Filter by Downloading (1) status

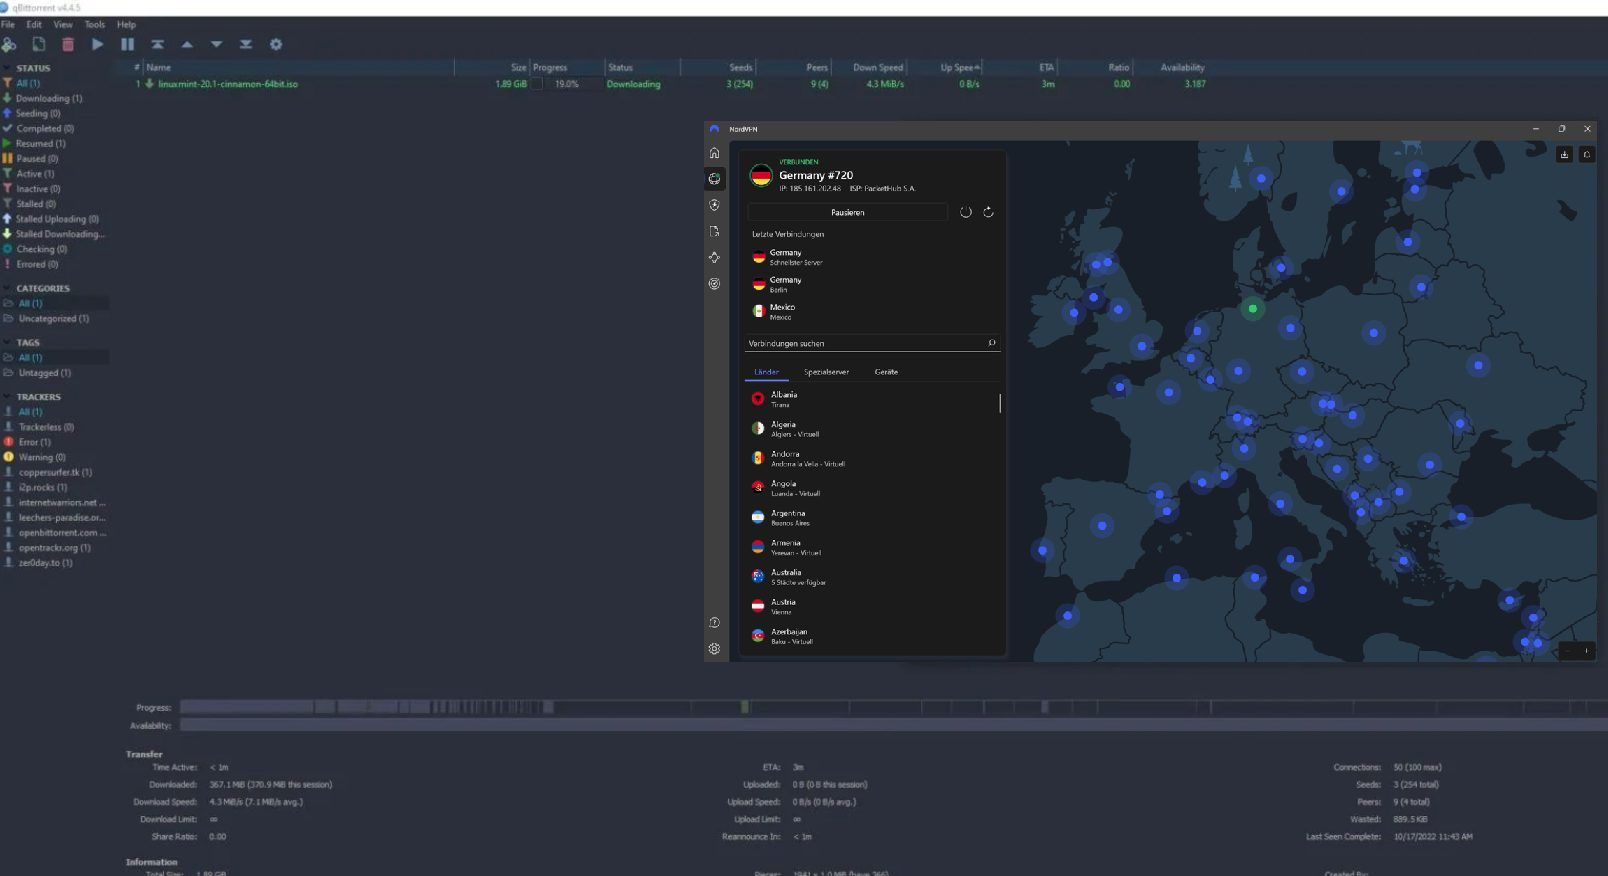(x=48, y=98)
